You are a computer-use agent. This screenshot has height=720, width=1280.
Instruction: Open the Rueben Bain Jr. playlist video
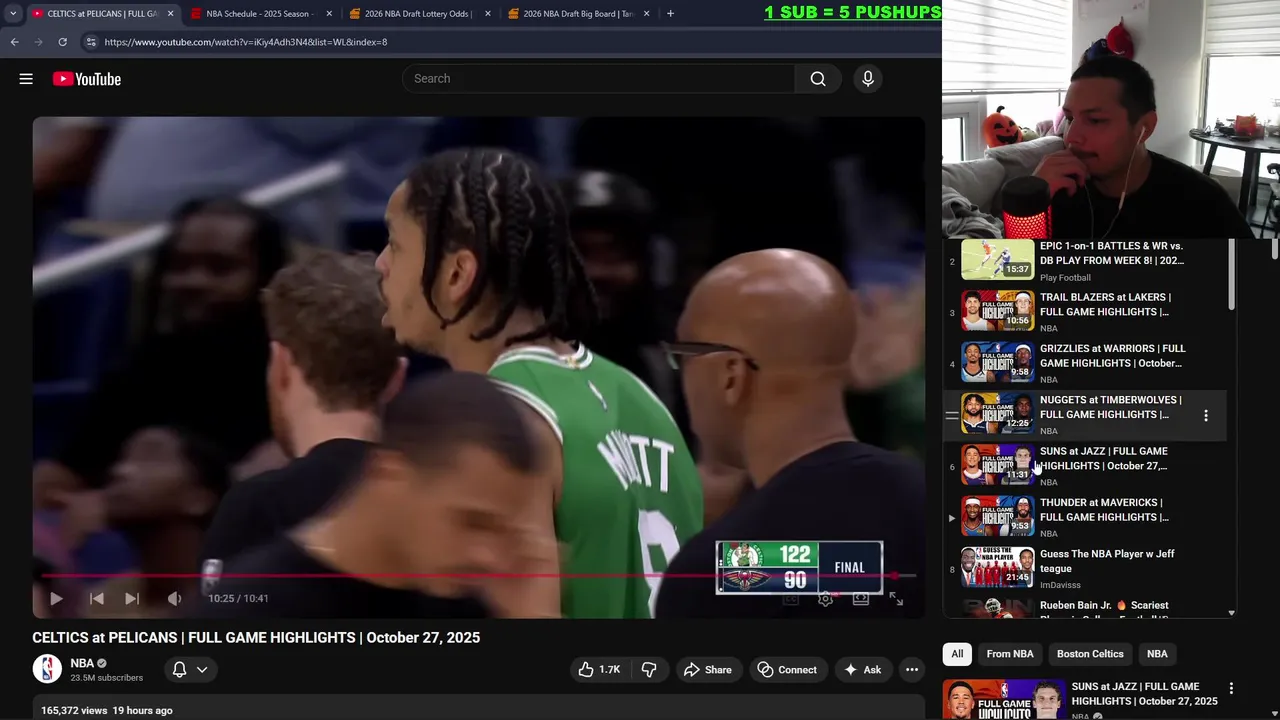[x=1083, y=607]
